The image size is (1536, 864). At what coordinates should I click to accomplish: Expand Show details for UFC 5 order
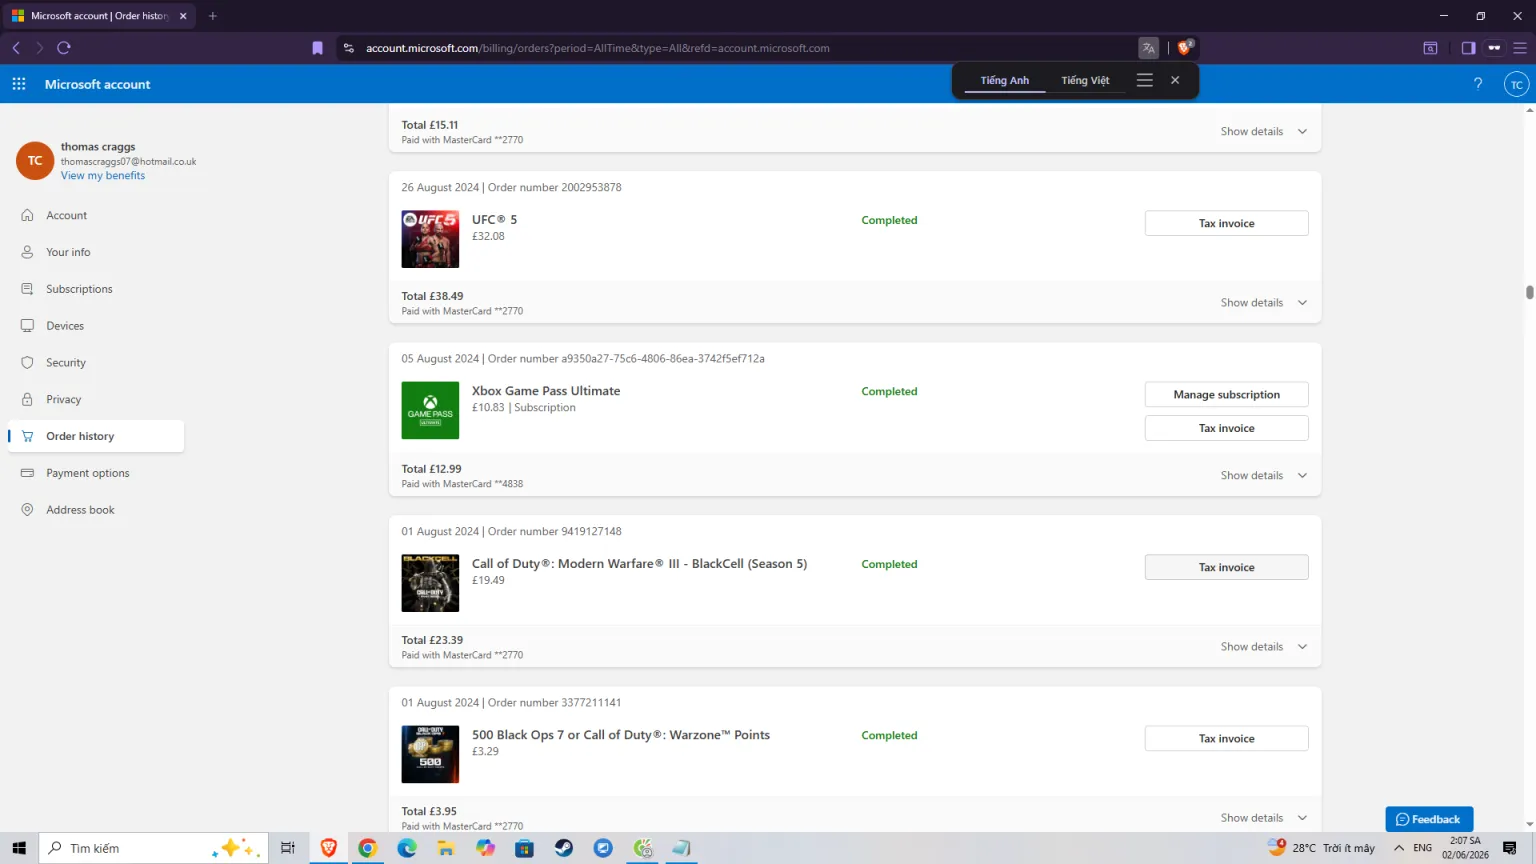[x=1264, y=303]
